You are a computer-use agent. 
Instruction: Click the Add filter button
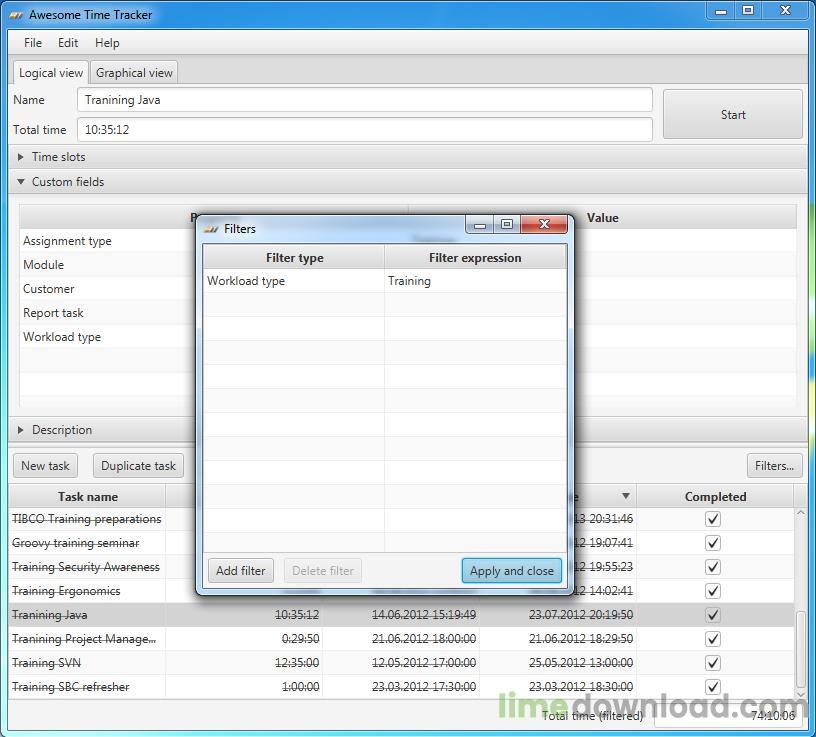[241, 571]
